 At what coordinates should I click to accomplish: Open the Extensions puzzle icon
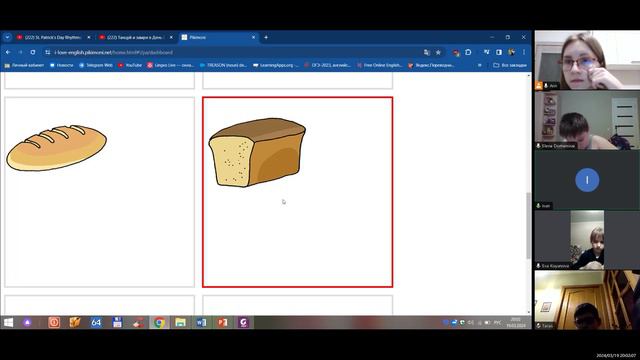point(468,52)
